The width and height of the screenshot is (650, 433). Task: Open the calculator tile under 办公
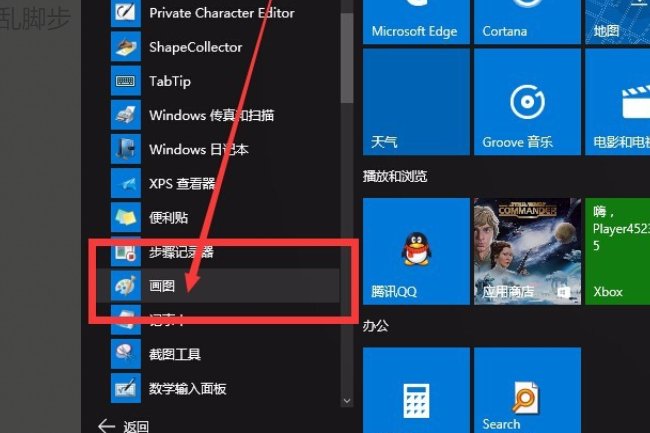(415, 392)
